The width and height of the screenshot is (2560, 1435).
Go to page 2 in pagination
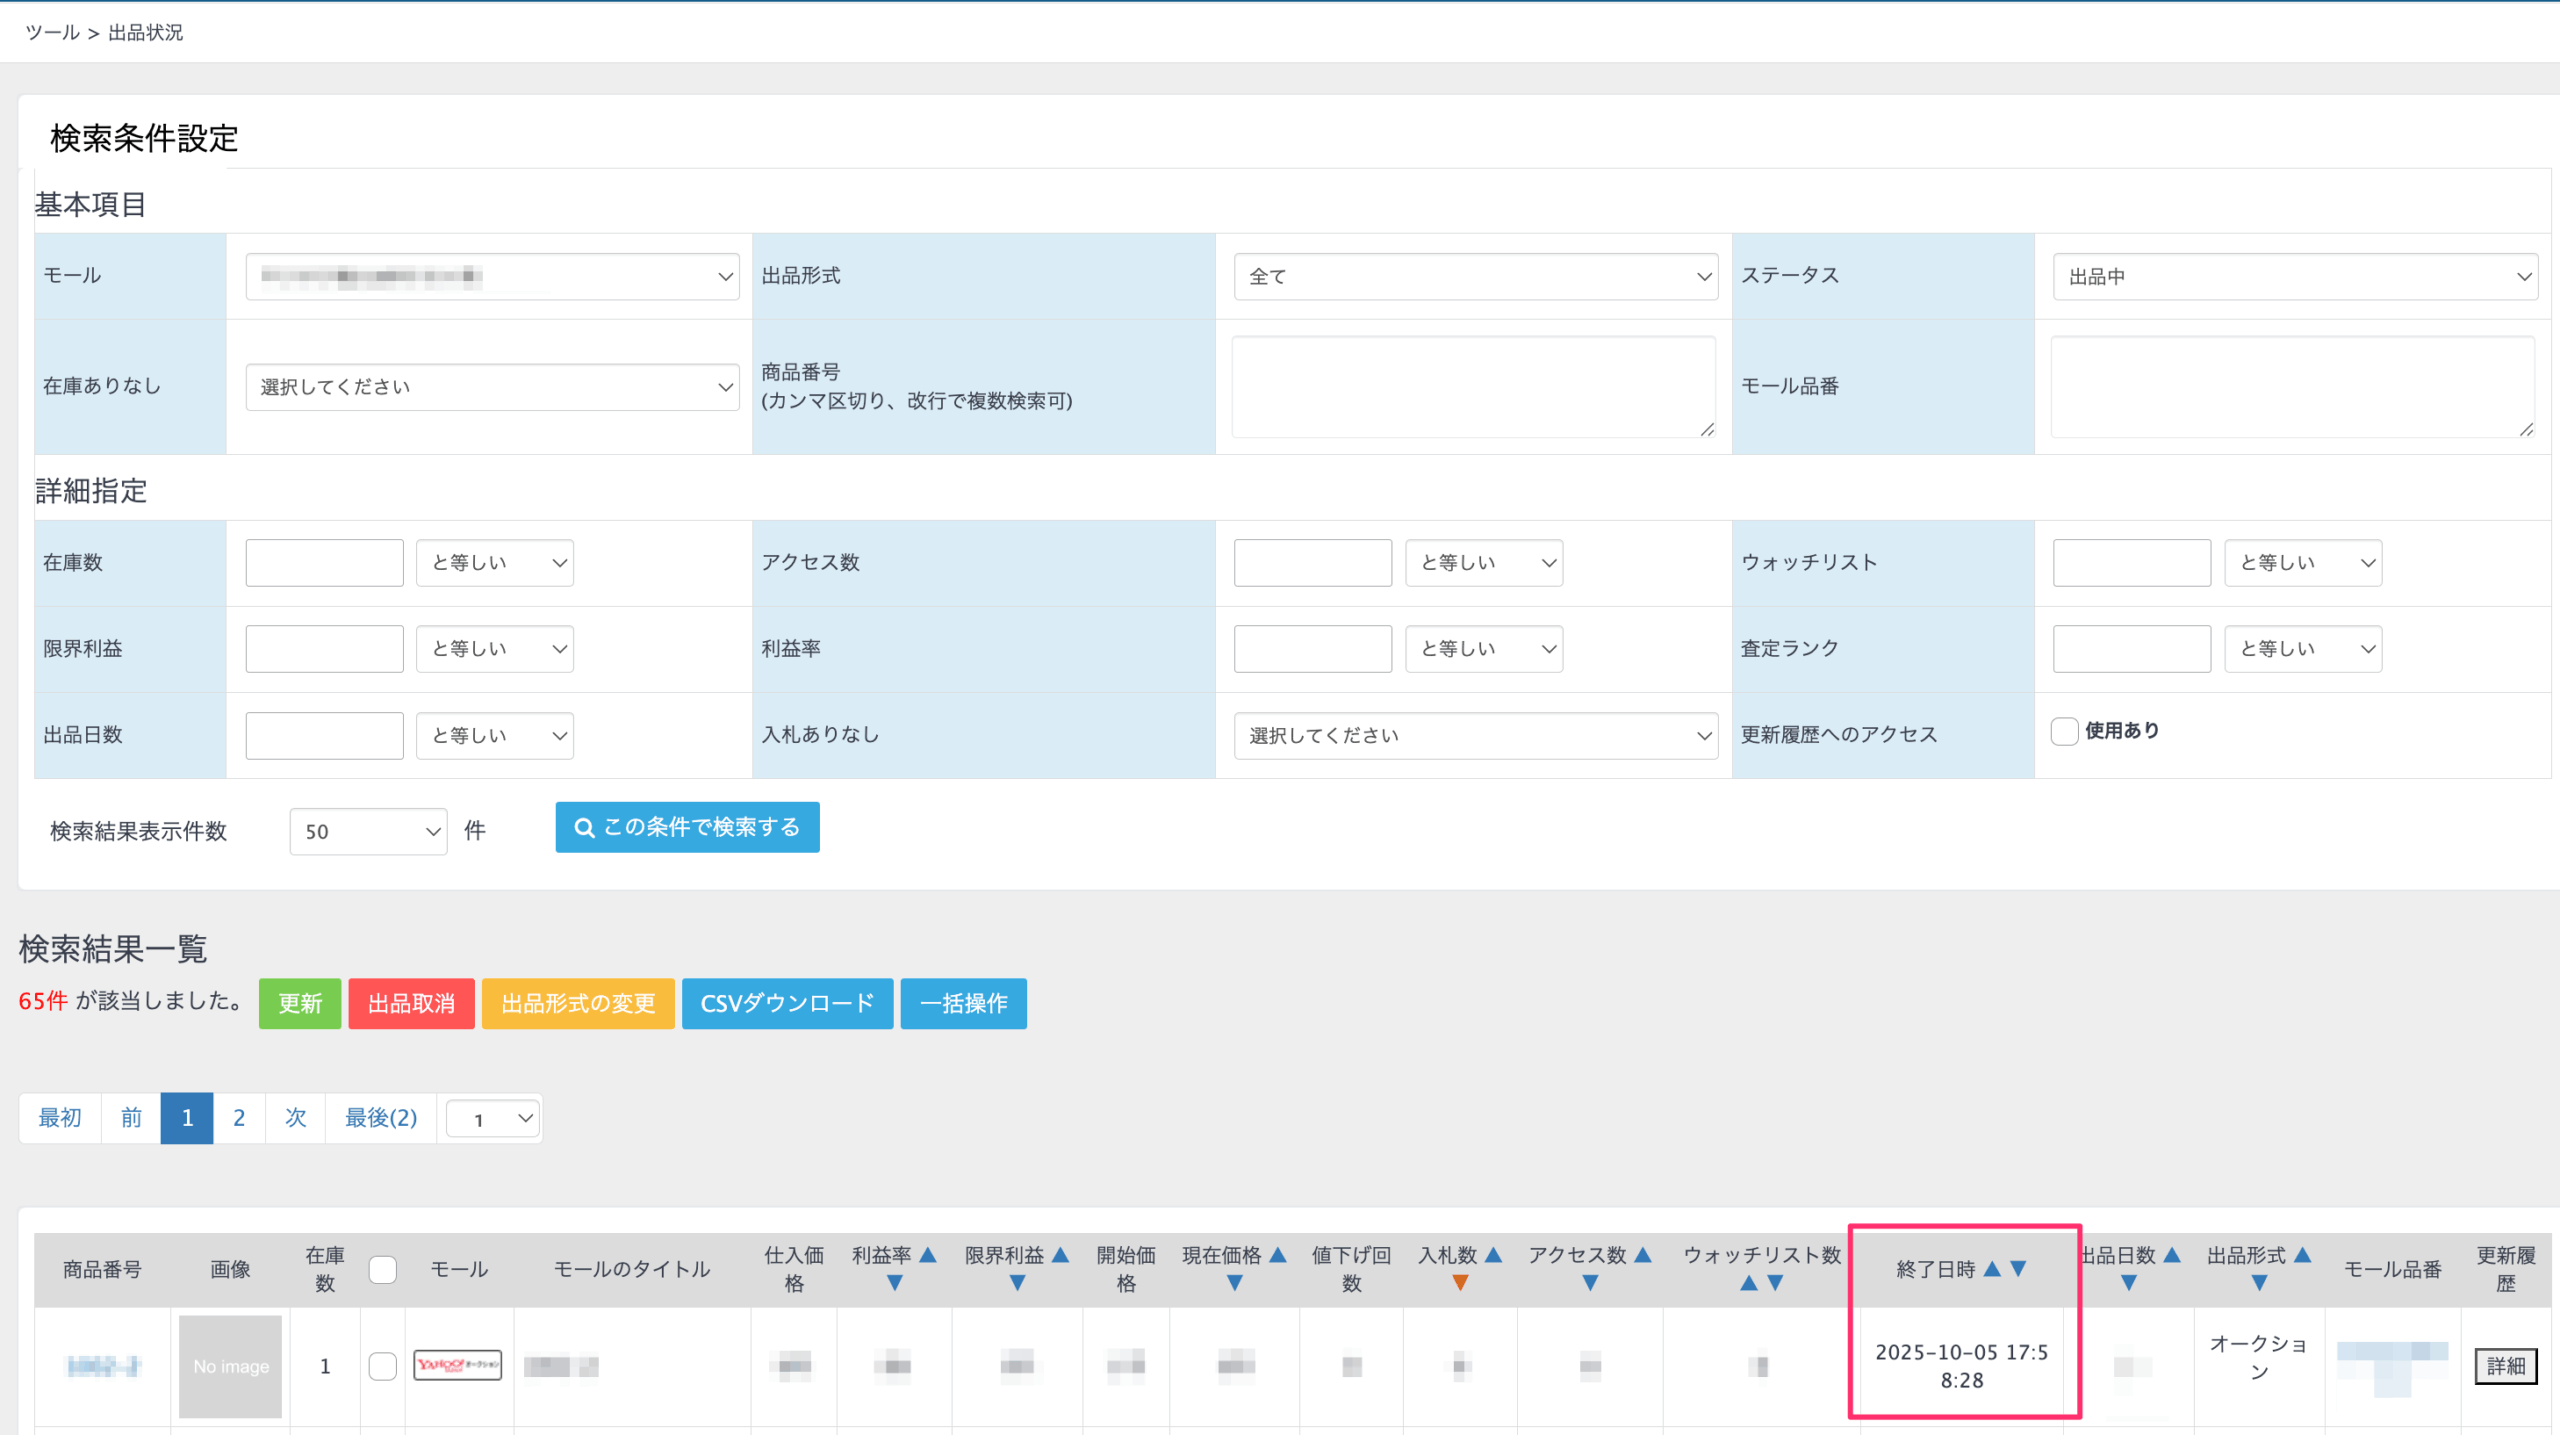[x=239, y=1118]
